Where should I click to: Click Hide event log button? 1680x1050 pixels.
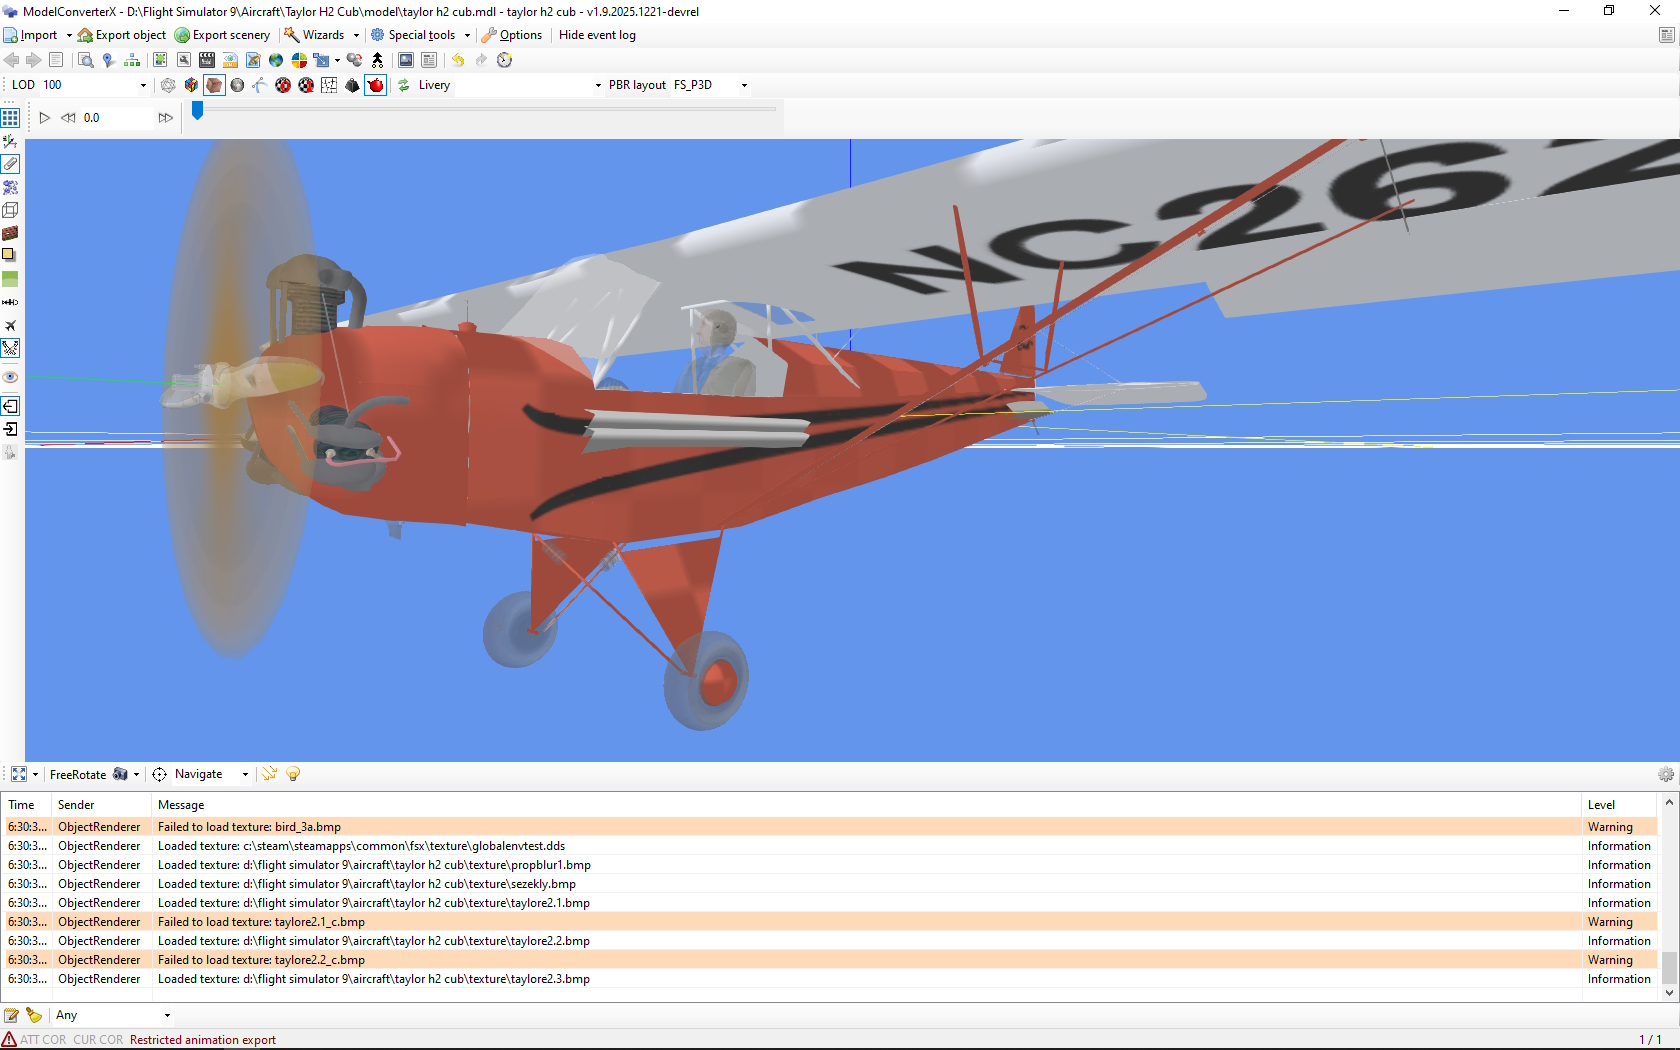(597, 35)
